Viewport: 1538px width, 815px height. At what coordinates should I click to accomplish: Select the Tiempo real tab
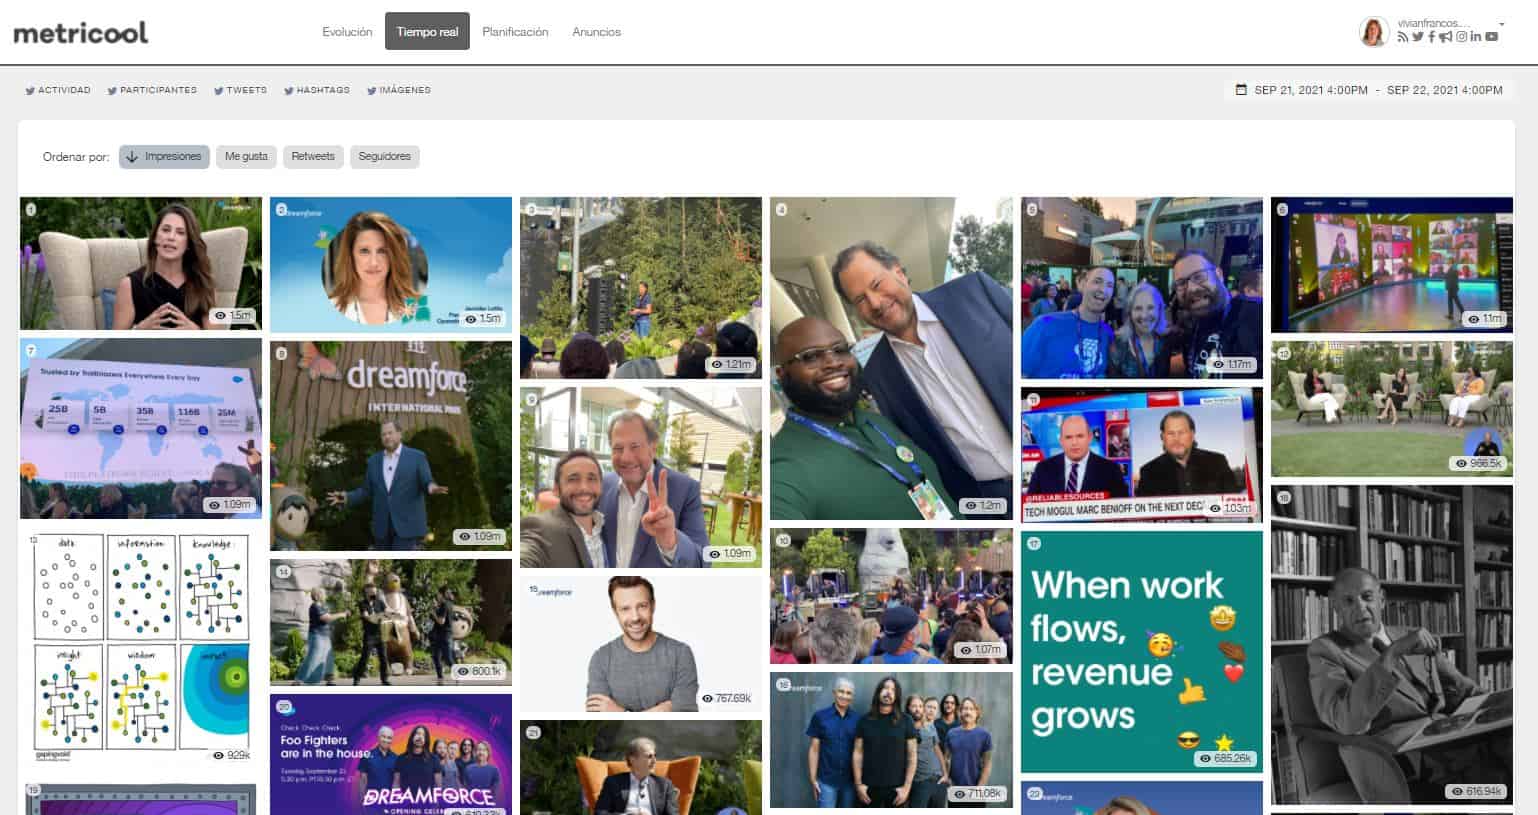point(427,32)
